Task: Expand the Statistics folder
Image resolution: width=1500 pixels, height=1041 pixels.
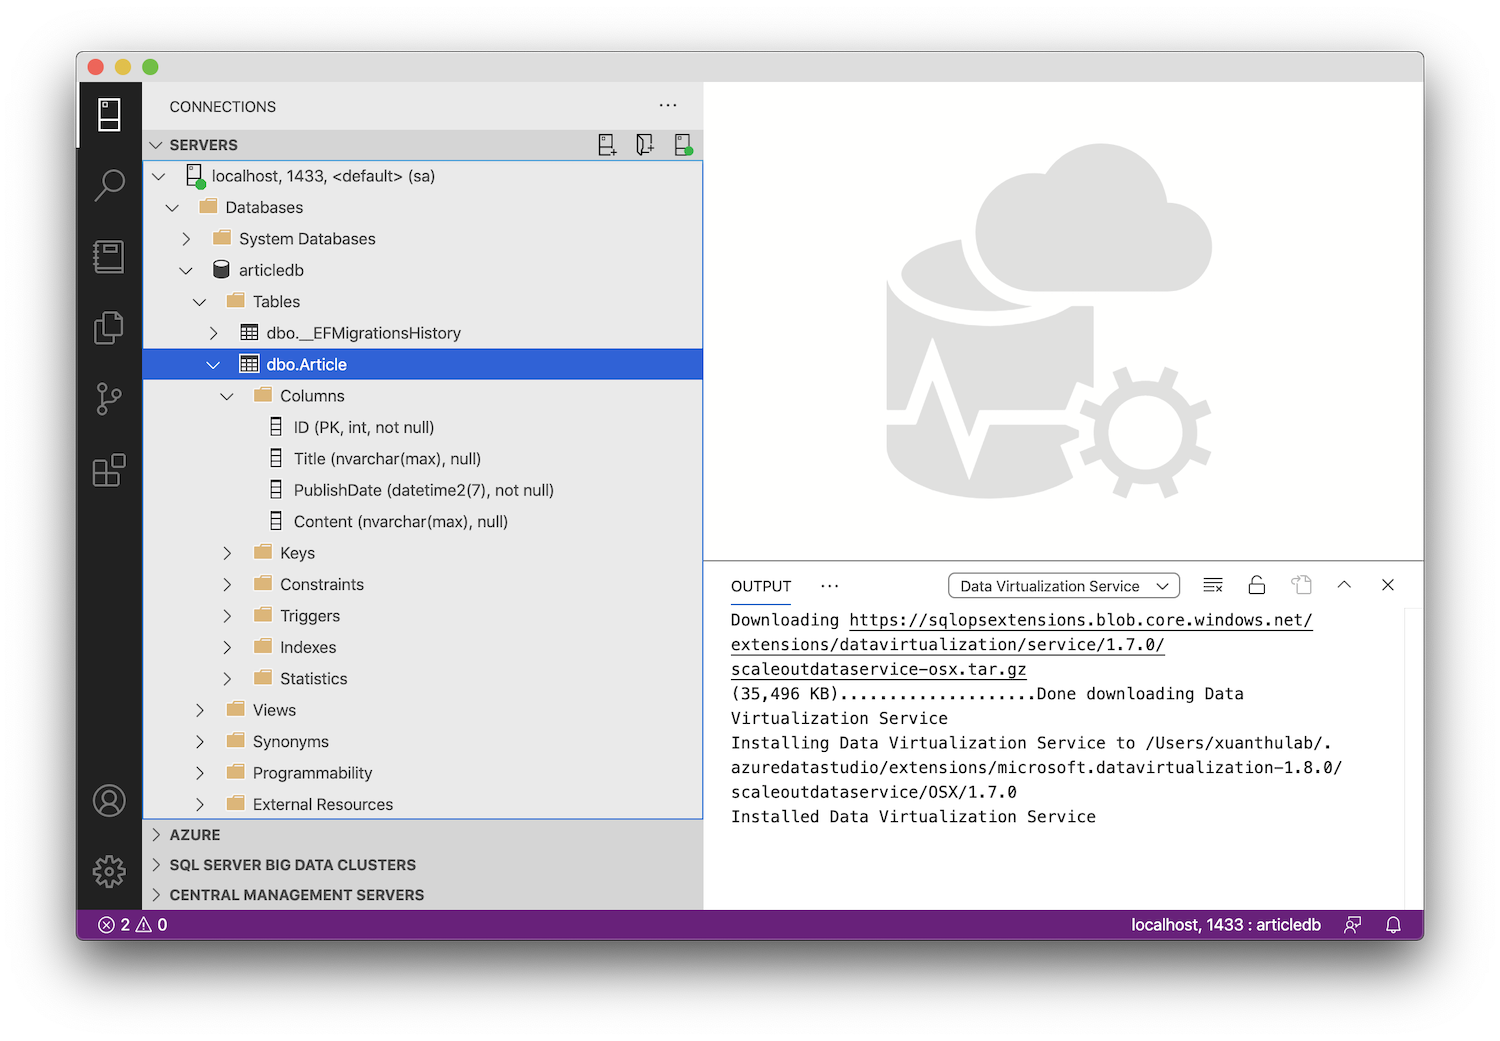Action: pyautogui.click(x=227, y=678)
